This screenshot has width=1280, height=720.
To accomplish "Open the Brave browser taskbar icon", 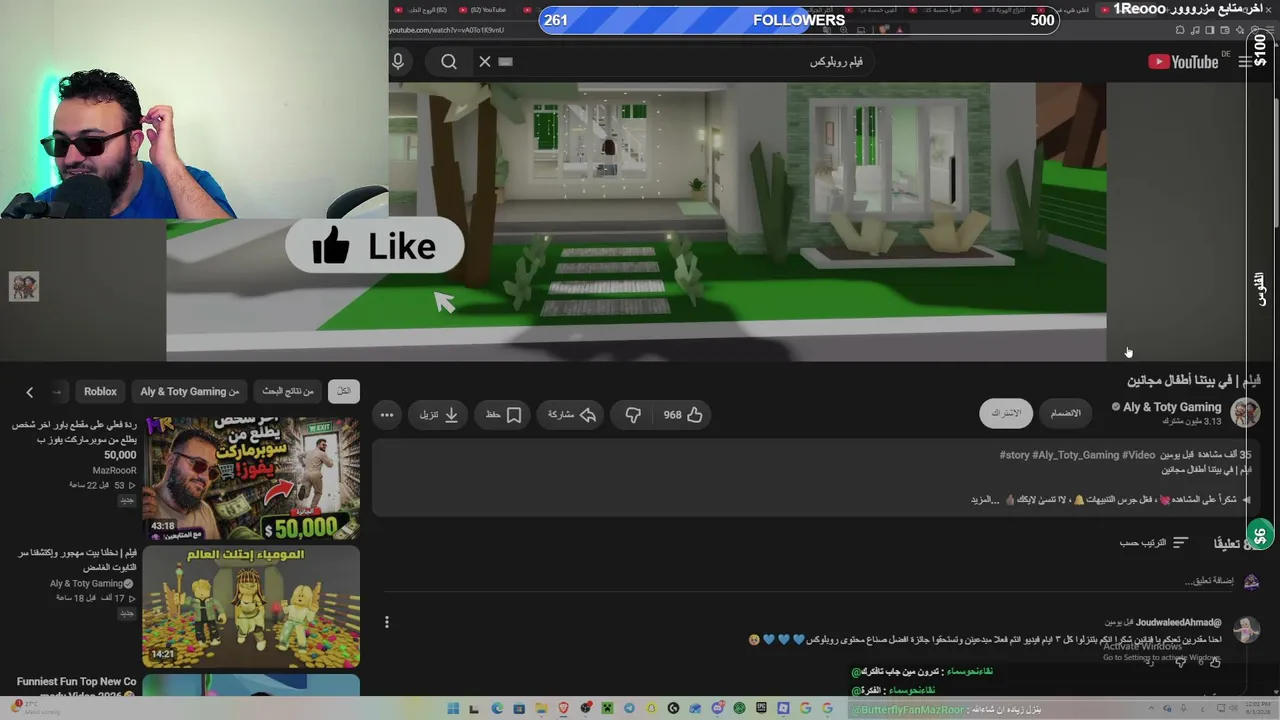I will pyautogui.click(x=563, y=709).
